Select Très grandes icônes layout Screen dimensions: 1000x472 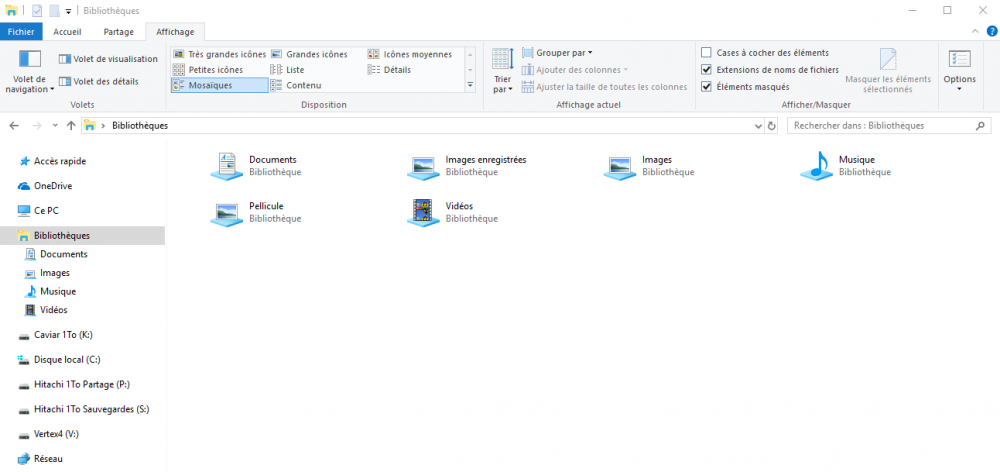219,54
